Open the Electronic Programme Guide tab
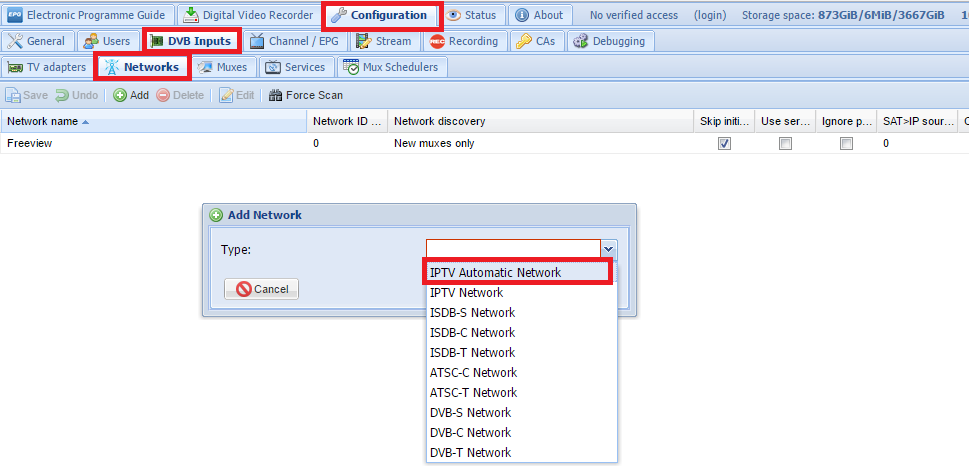Image resolution: width=969 pixels, height=474 pixels. point(87,15)
